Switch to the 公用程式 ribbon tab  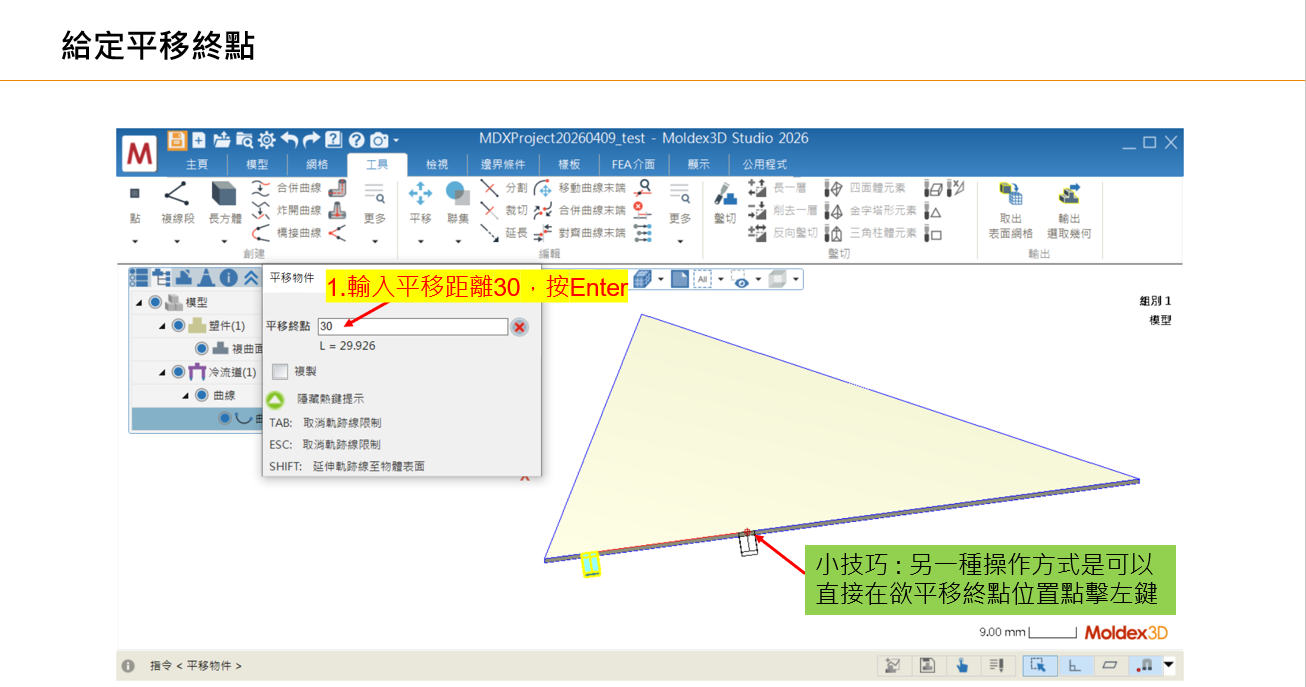[764, 164]
